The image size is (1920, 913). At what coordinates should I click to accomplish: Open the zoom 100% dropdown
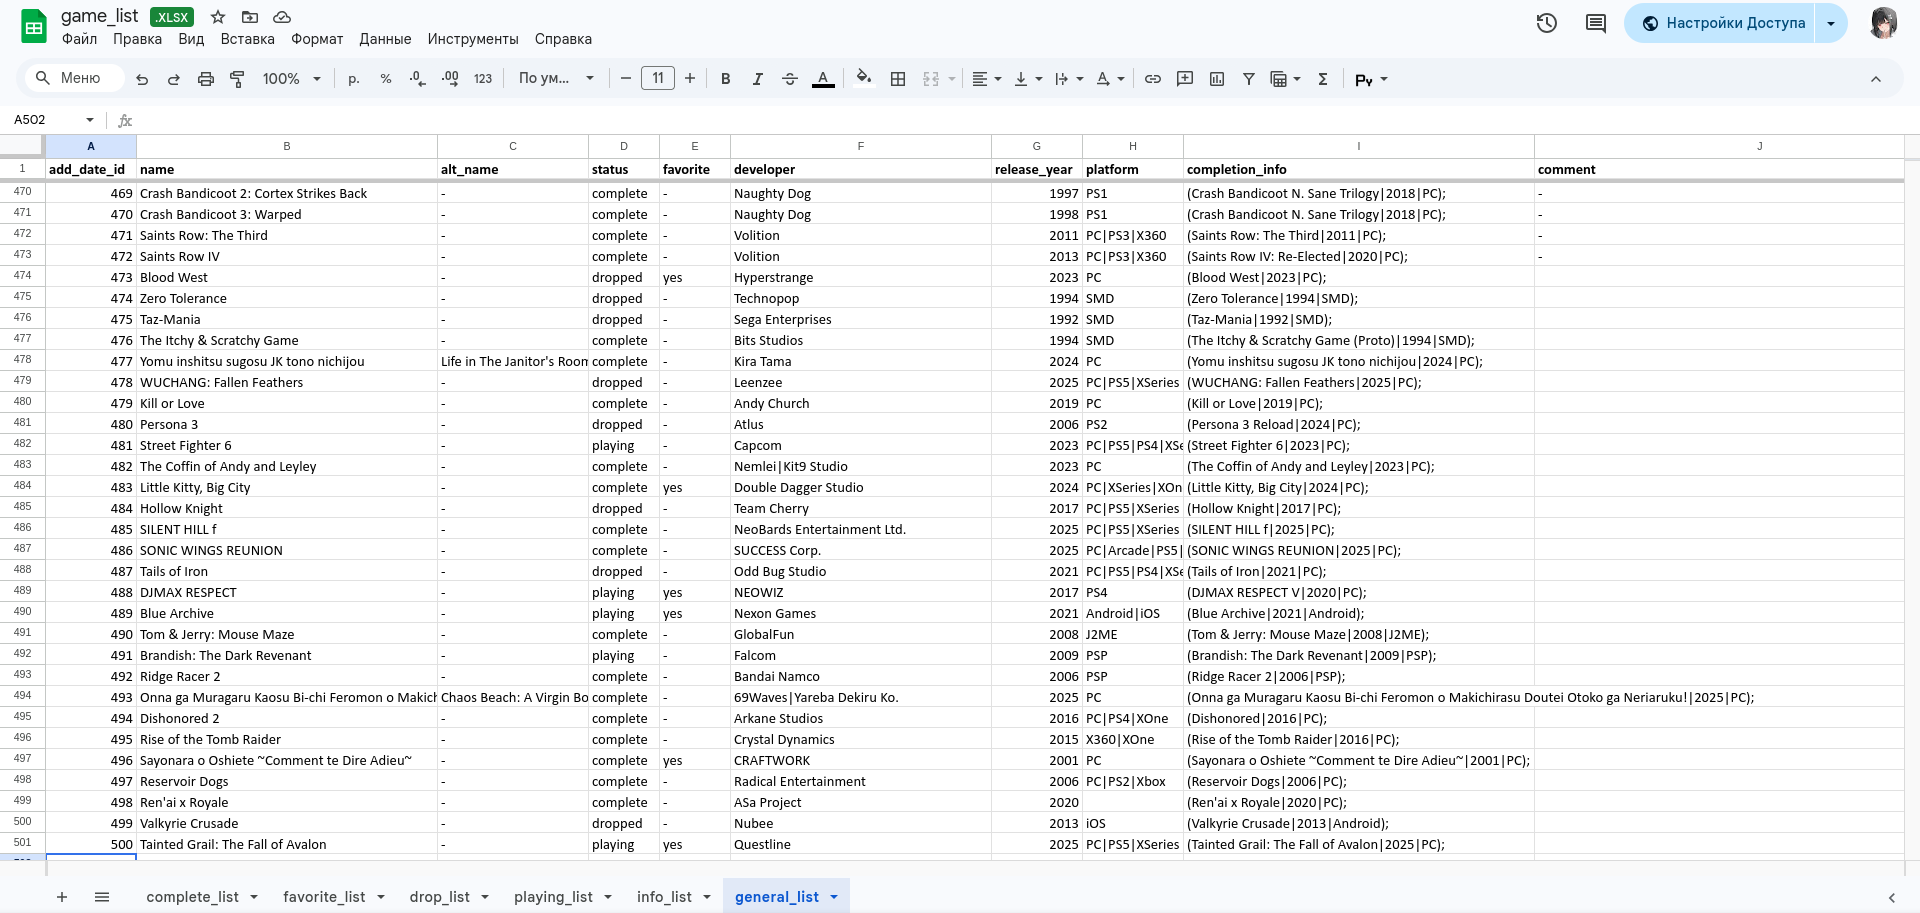(291, 79)
